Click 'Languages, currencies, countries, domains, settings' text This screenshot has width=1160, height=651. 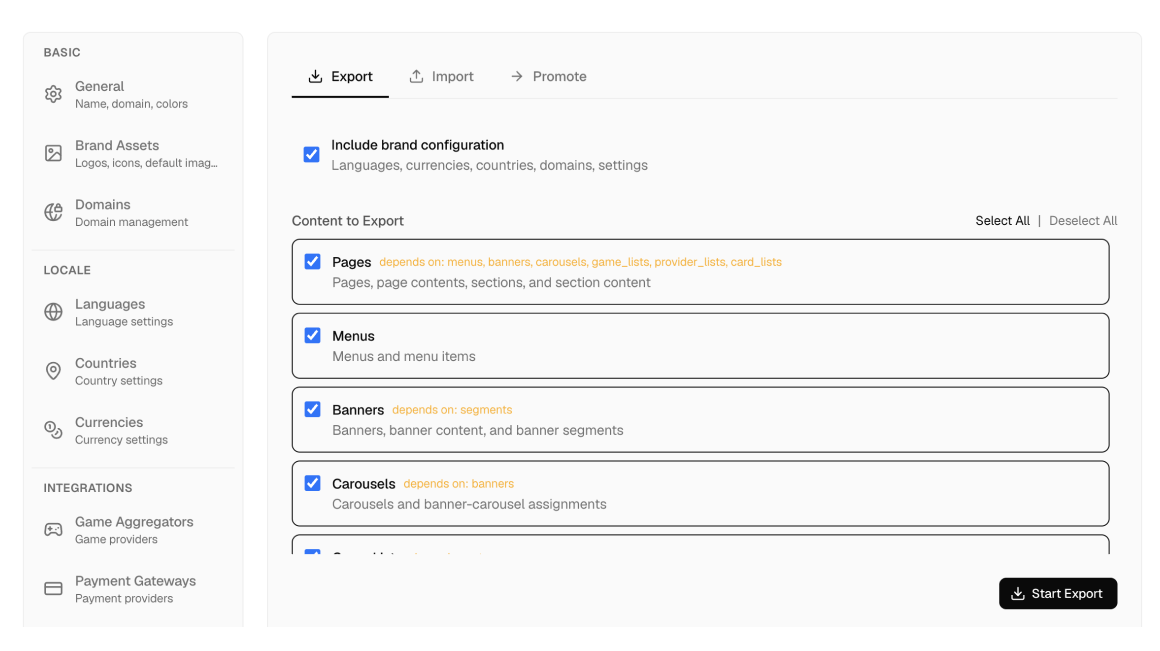tap(490, 165)
